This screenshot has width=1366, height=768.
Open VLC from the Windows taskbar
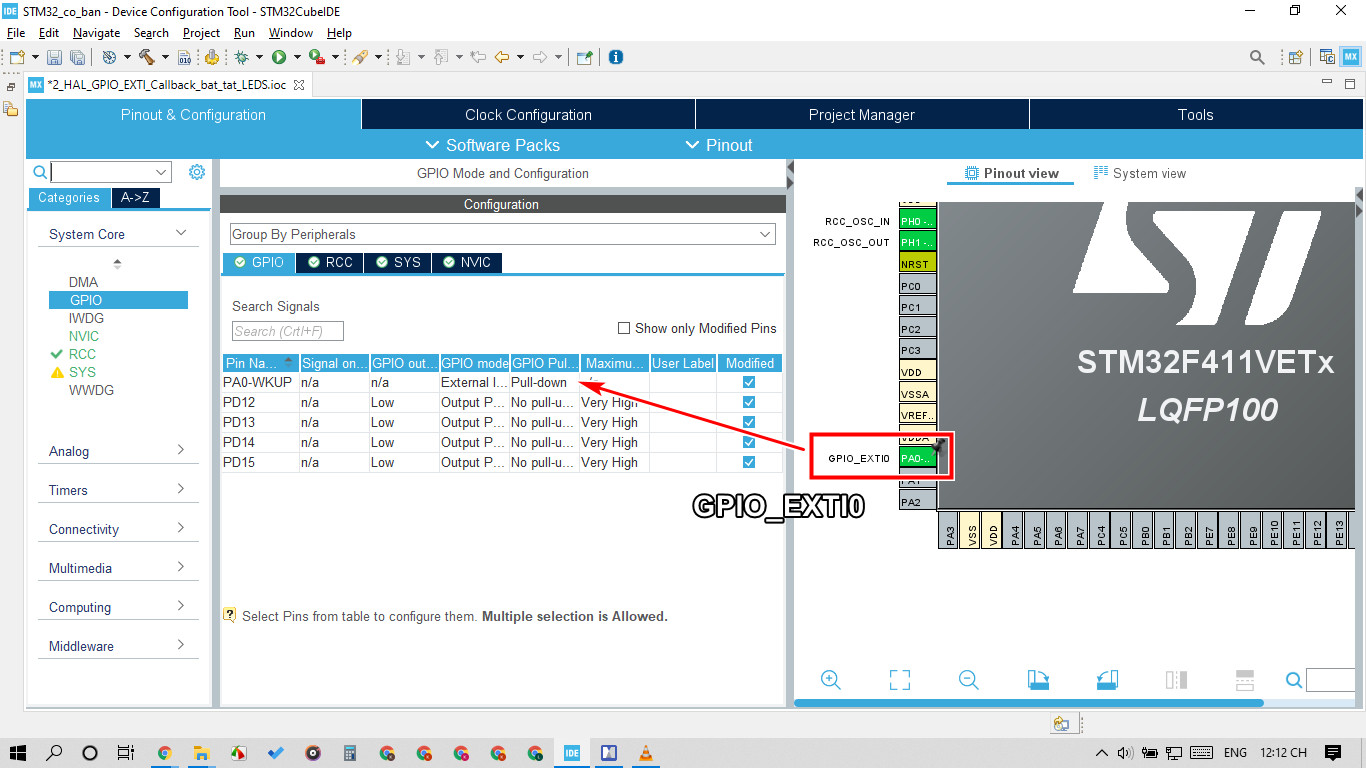(646, 753)
